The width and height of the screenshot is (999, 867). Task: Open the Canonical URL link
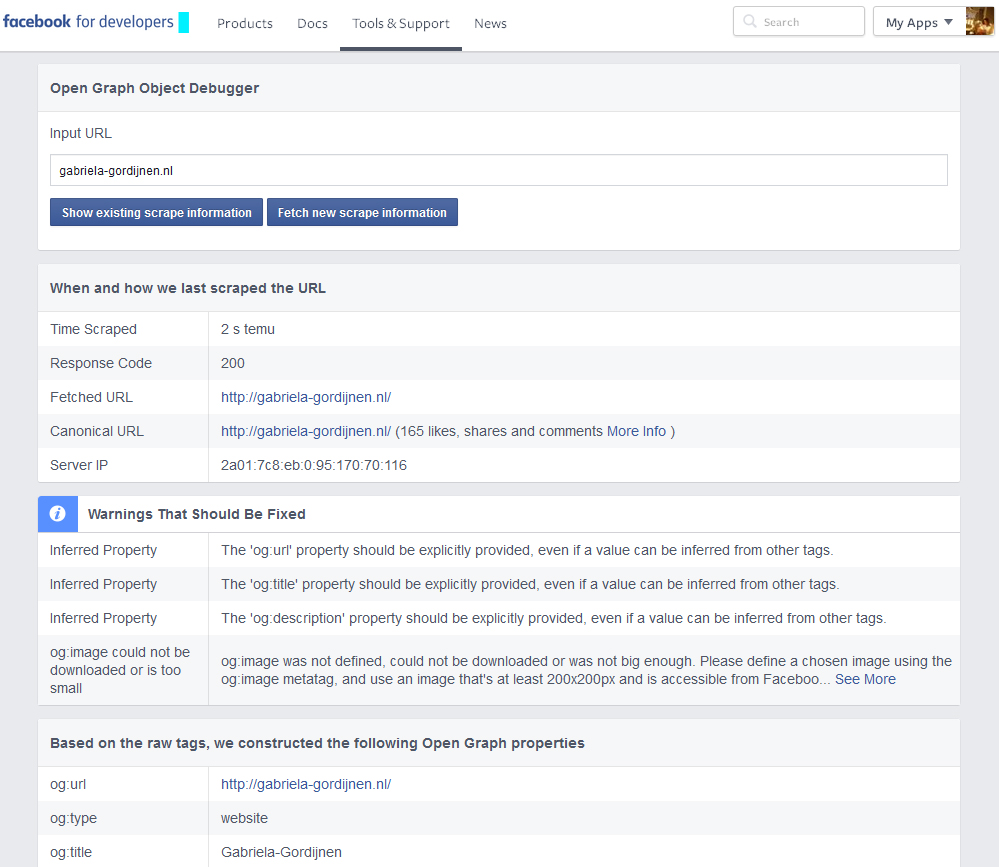click(306, 431)
